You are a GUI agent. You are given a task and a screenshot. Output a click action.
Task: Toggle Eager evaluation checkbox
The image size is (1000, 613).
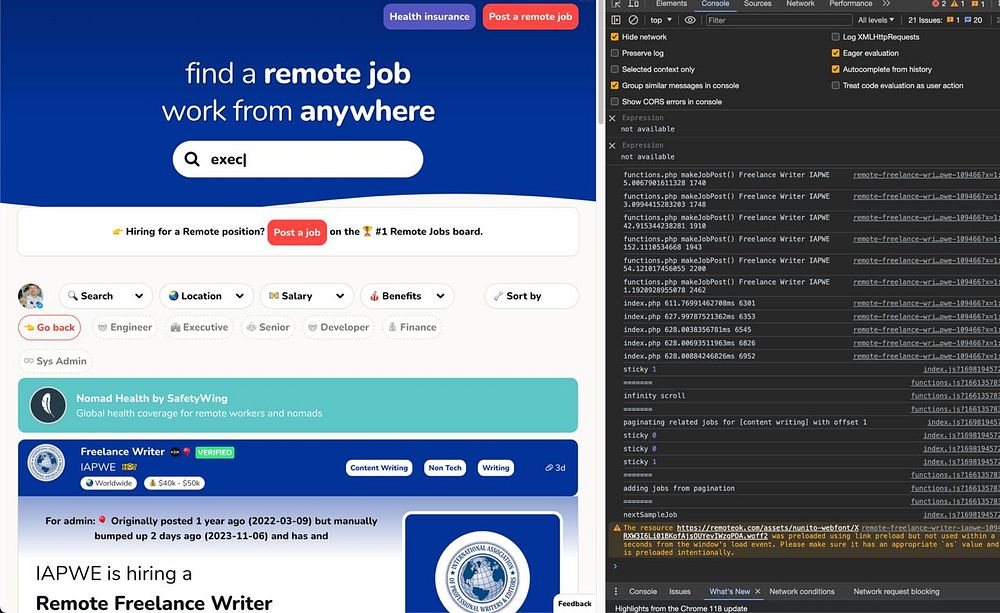pyautogui.click(x=835, y=53)
